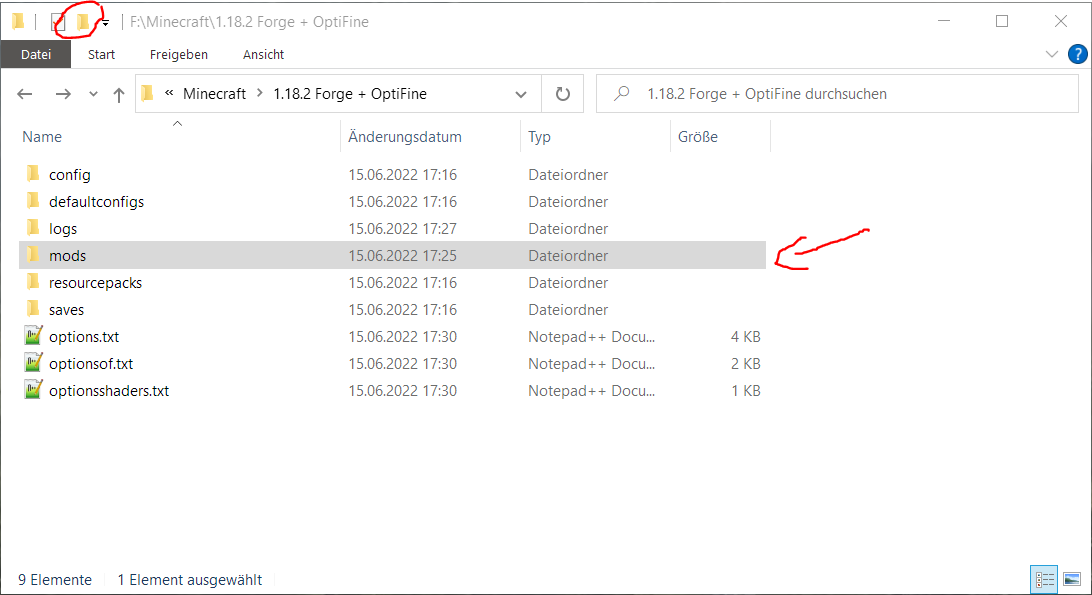
Task: Open the address bar history dropdown
Action: pos(521,94)
